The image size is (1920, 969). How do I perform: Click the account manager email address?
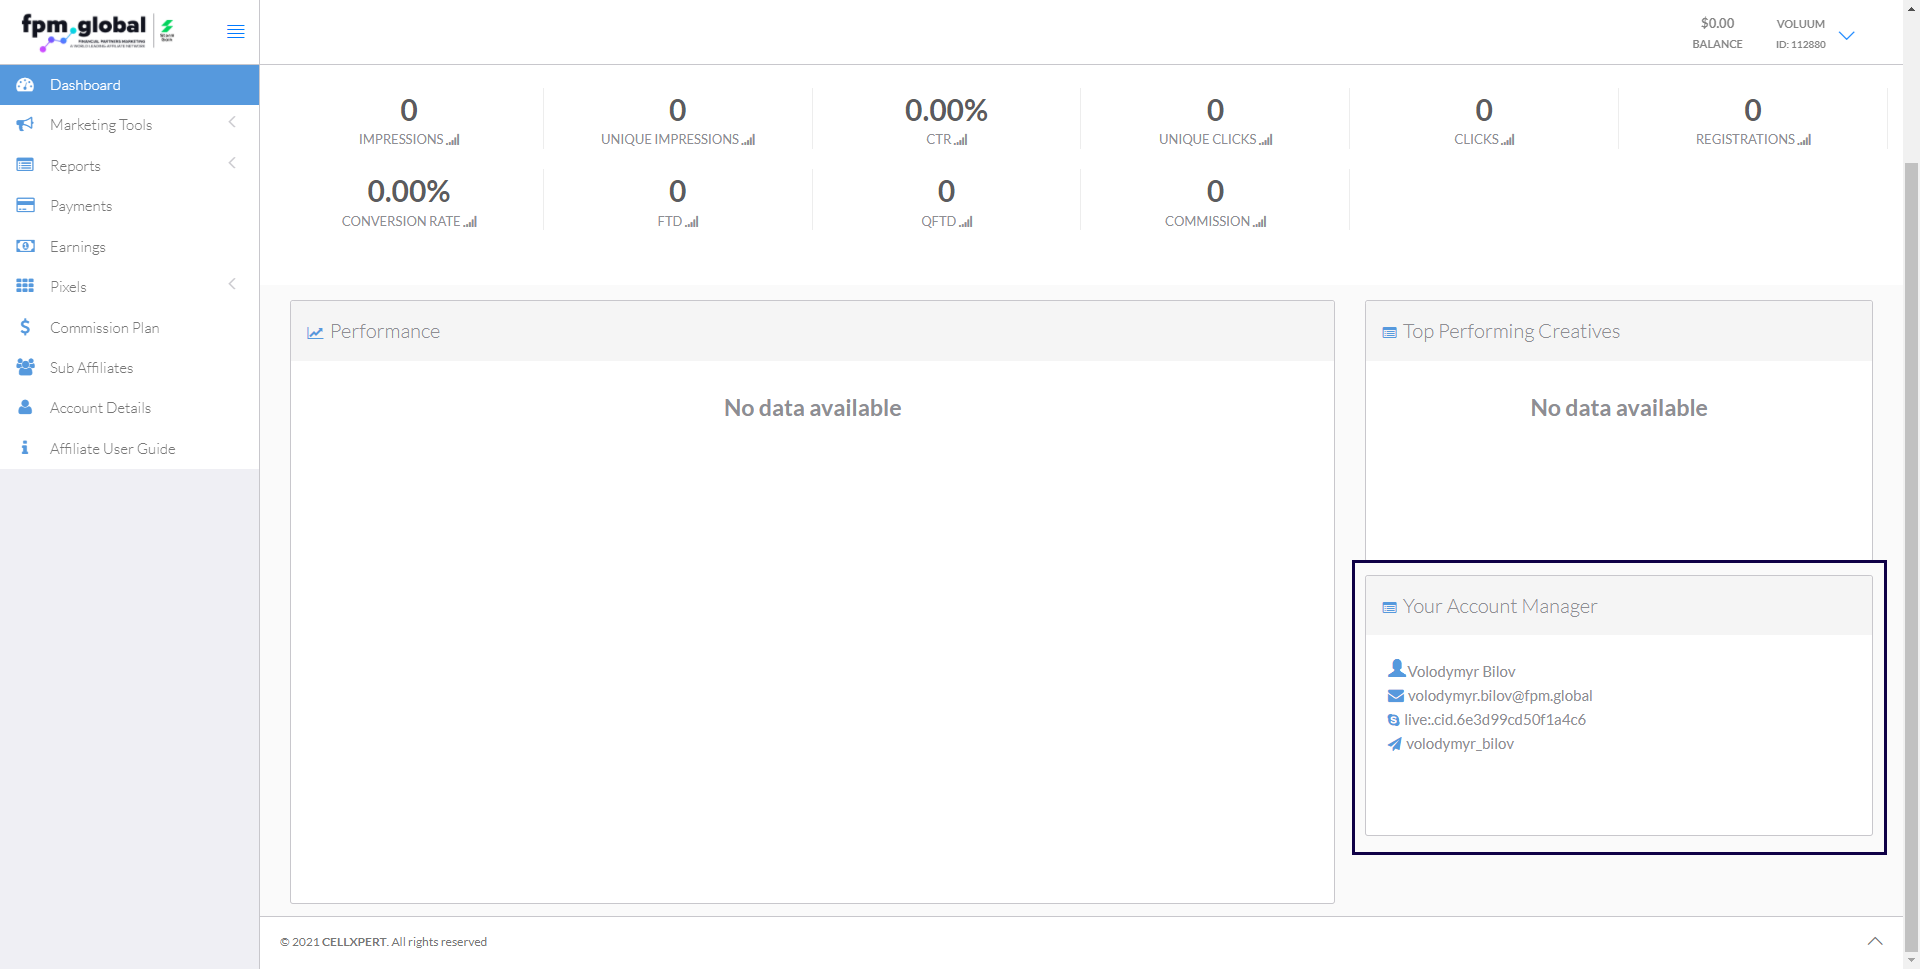(1499, 696)
